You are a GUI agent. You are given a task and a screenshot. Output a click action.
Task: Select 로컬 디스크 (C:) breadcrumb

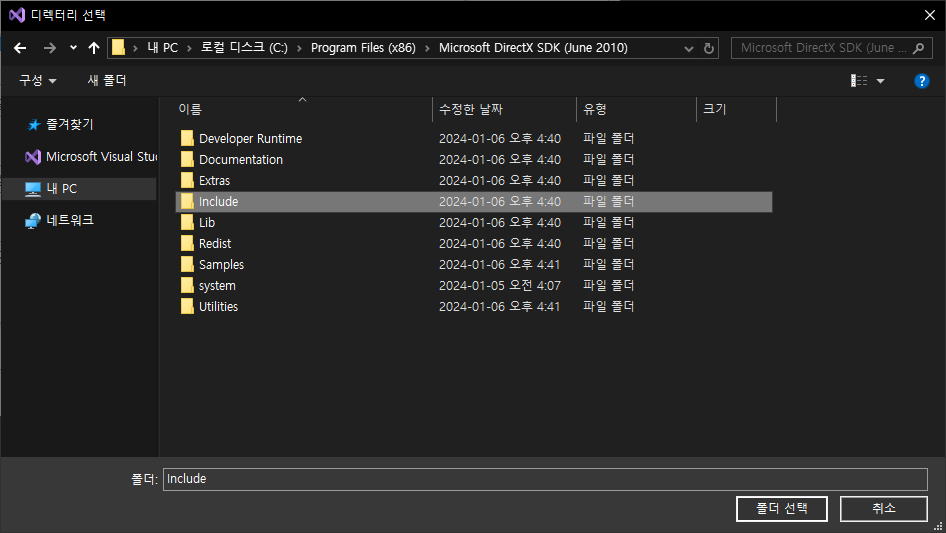point(244,48)
